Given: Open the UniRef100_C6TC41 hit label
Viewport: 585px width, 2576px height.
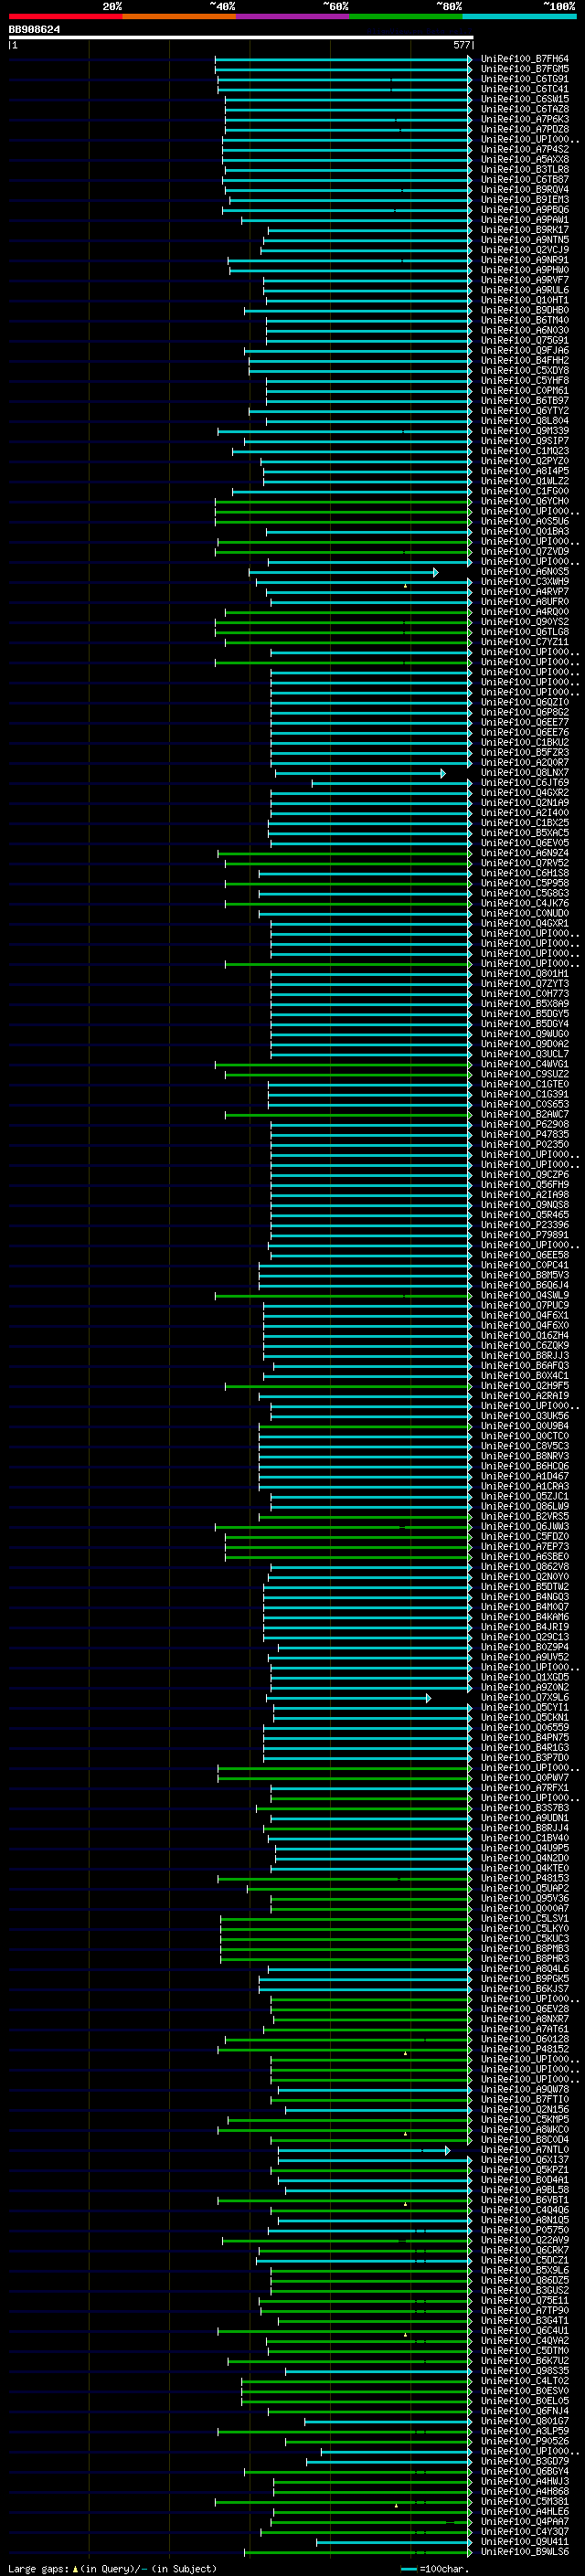Looking at the screenshot, I should 524,89.
